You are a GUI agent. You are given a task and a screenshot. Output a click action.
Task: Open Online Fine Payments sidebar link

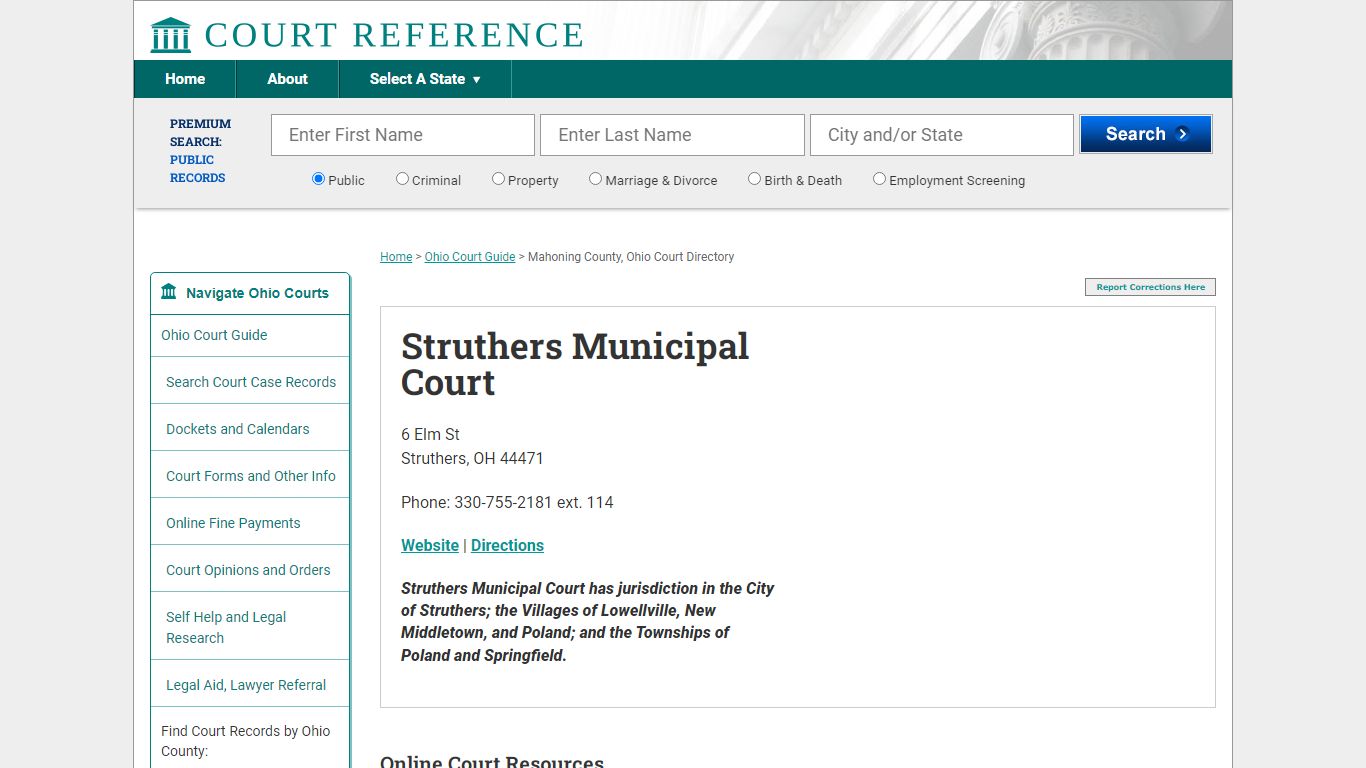[233, 523]
